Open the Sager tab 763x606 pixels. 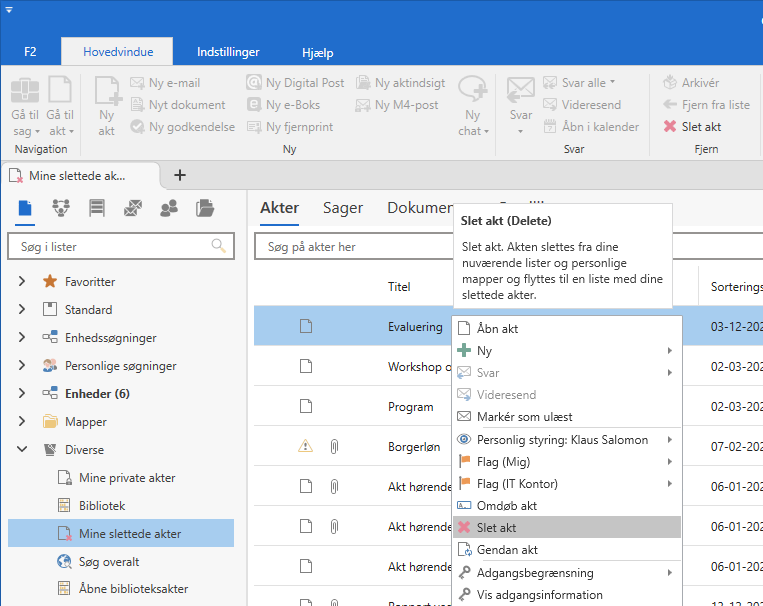[x=343, y=208]
